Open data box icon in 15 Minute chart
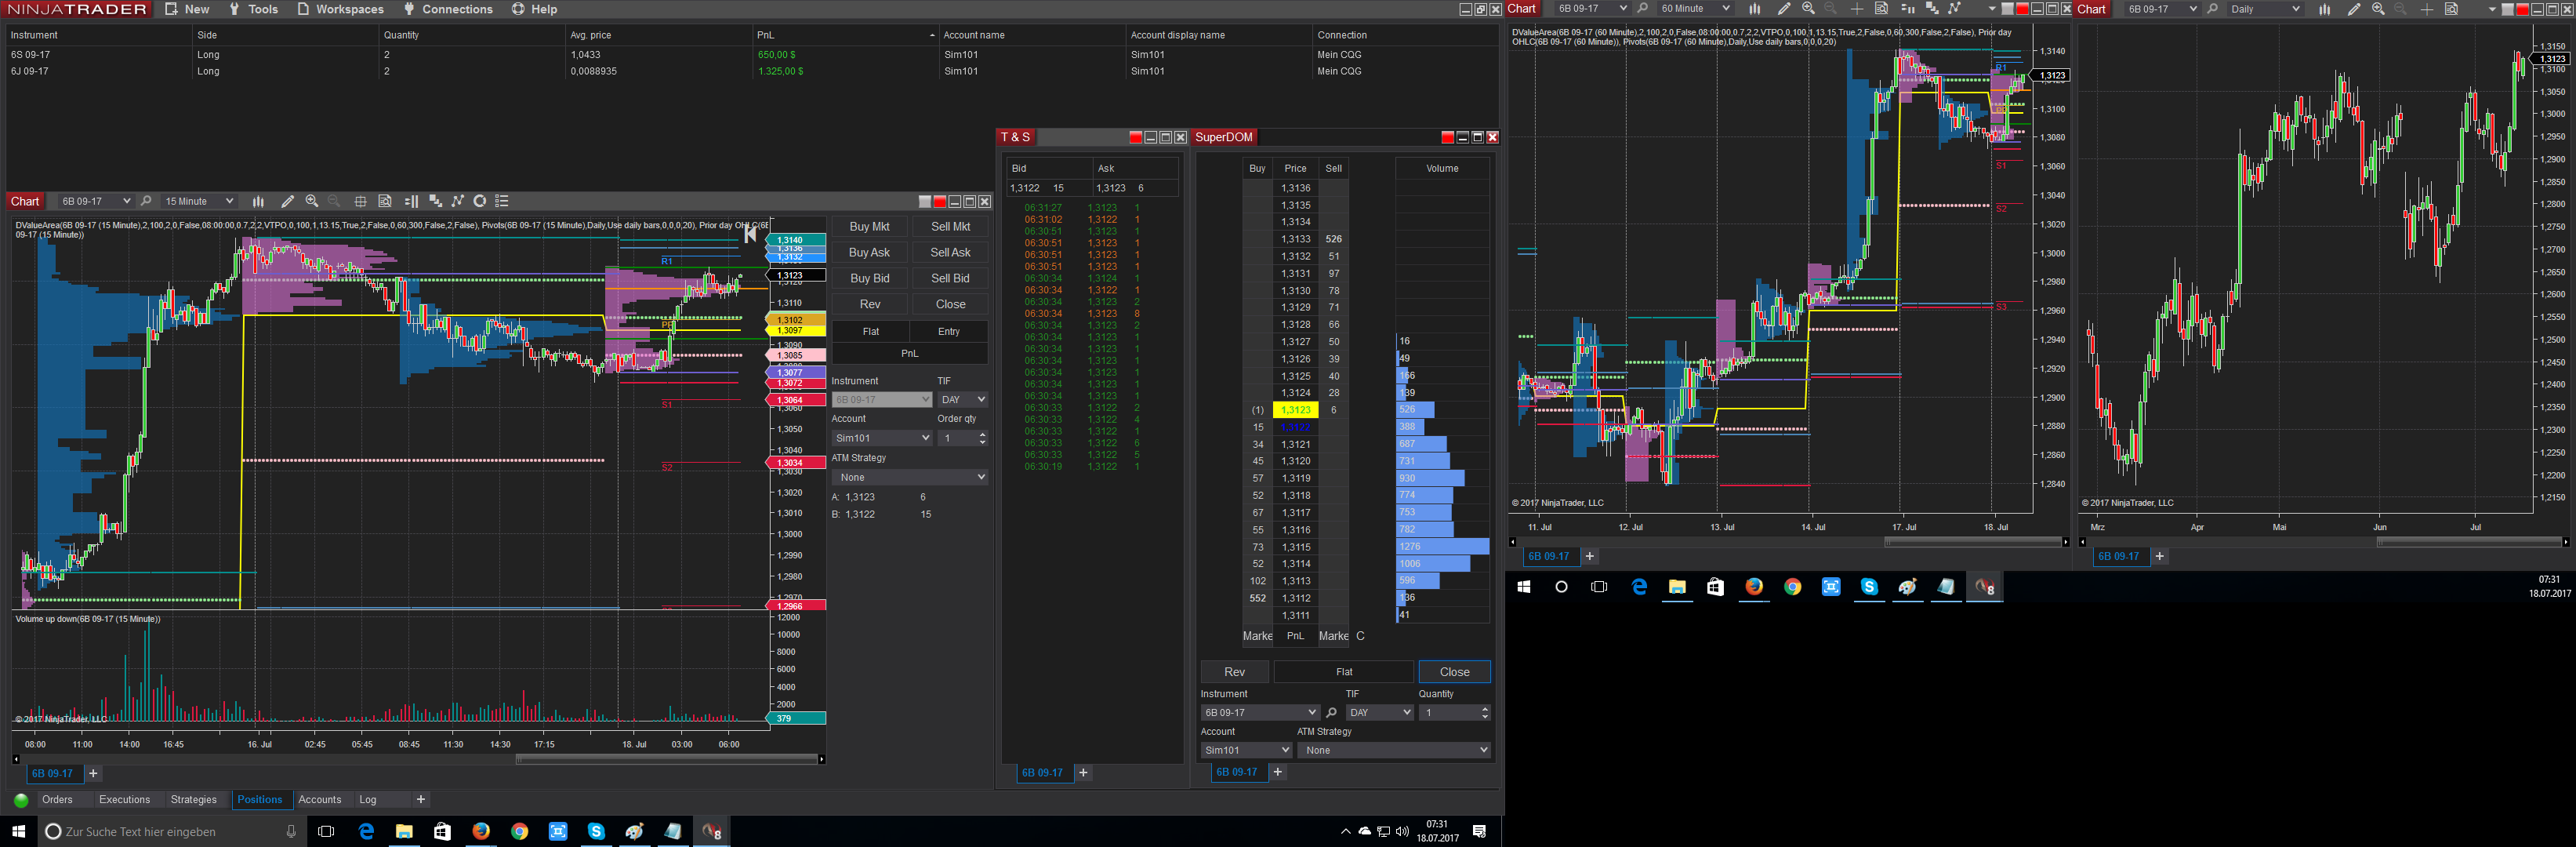The image size is (2576, 847). 385,201
